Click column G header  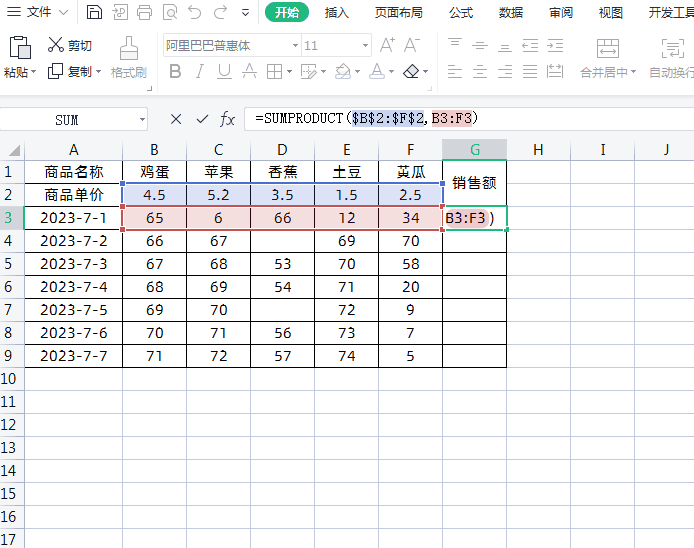[474, 150]
